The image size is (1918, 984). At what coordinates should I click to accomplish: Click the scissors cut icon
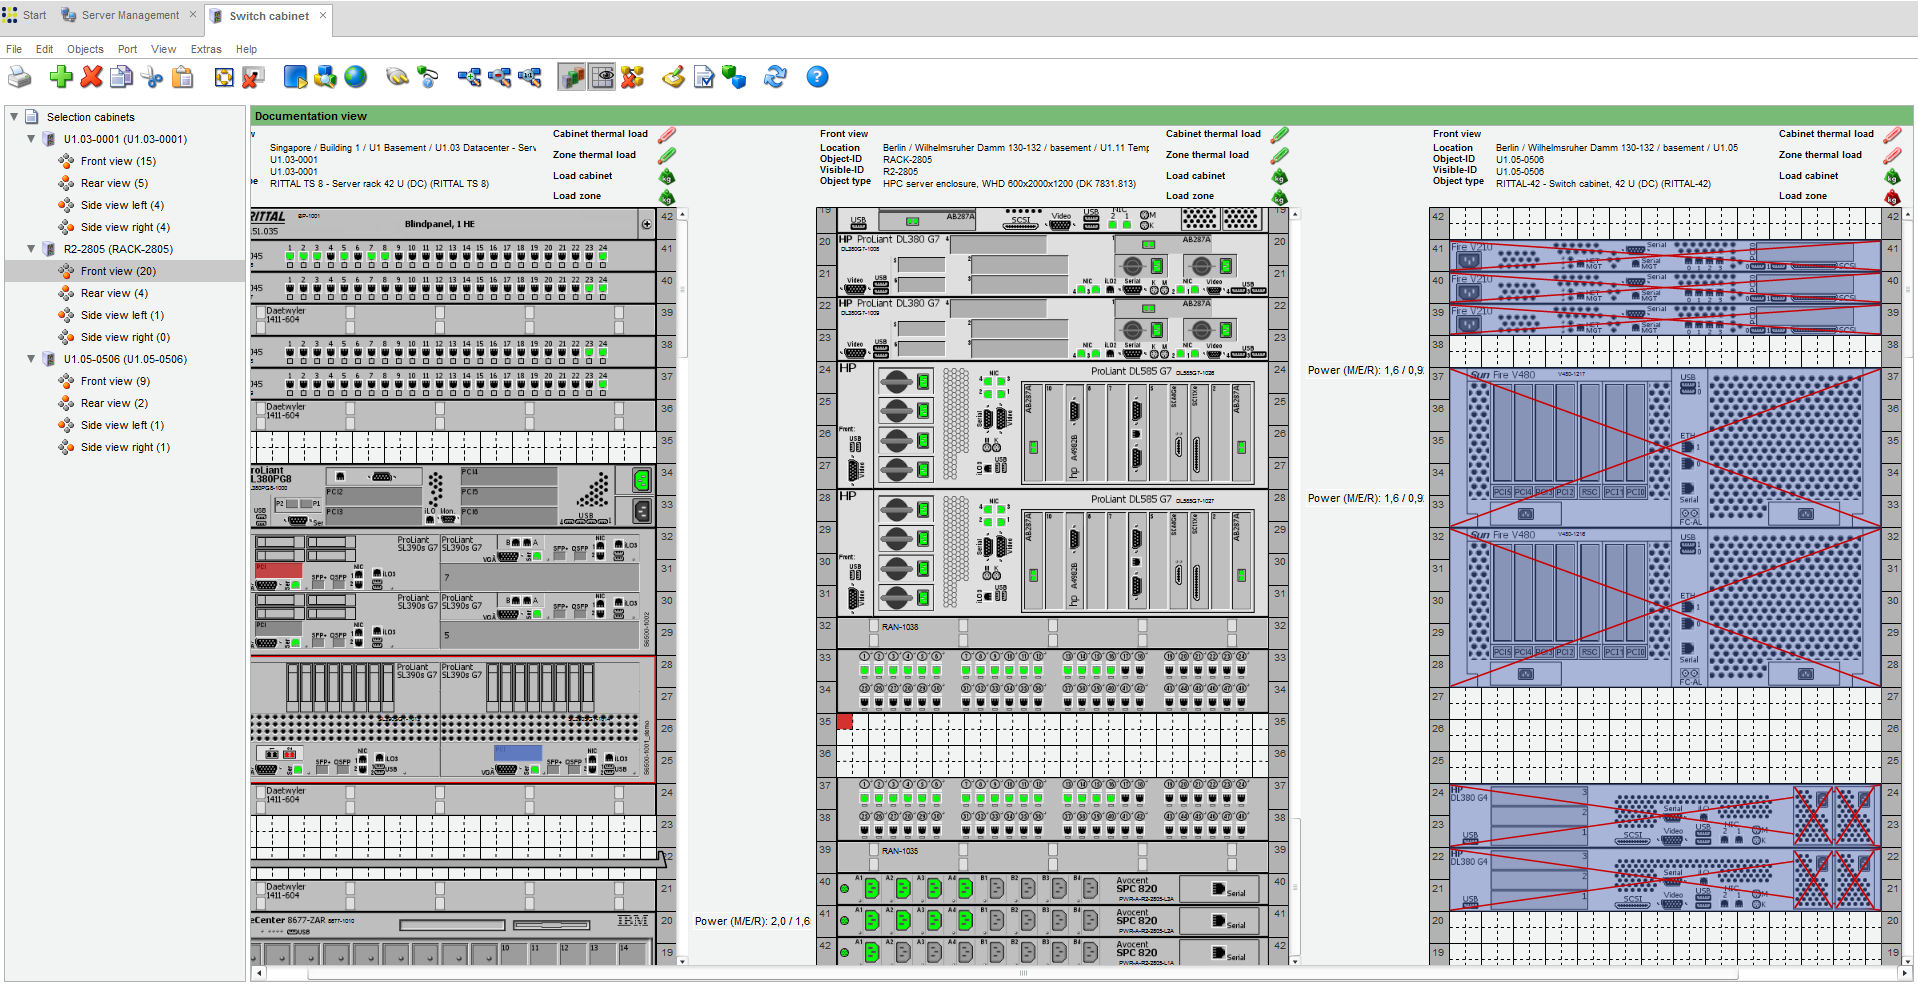tap(152, 77)
